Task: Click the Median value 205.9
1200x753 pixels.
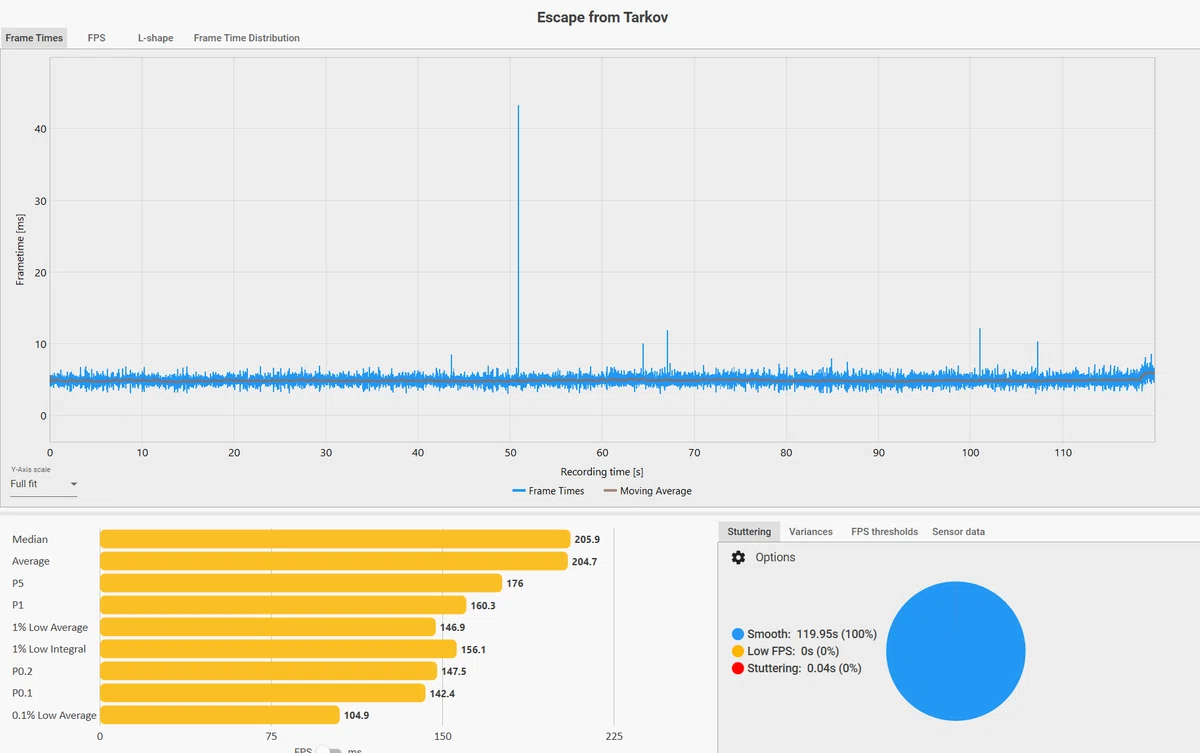Action: (x=587, y=539)
